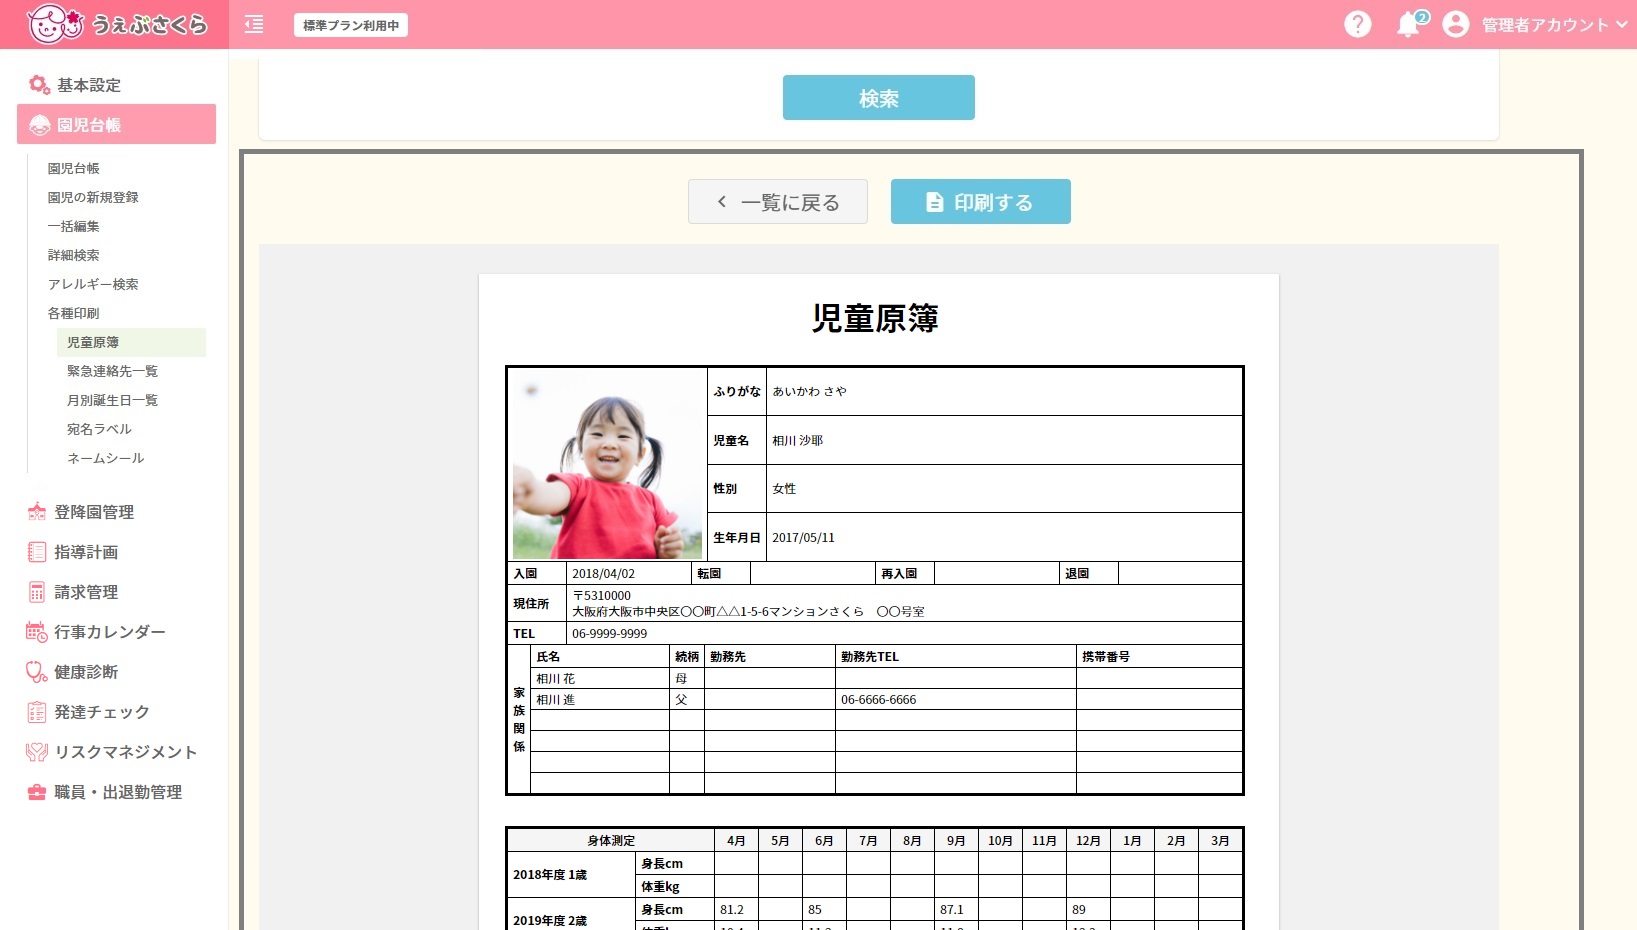Open アレルギー検索
Viewport: 1637px width, 930px height.
[x=93, y=284]
